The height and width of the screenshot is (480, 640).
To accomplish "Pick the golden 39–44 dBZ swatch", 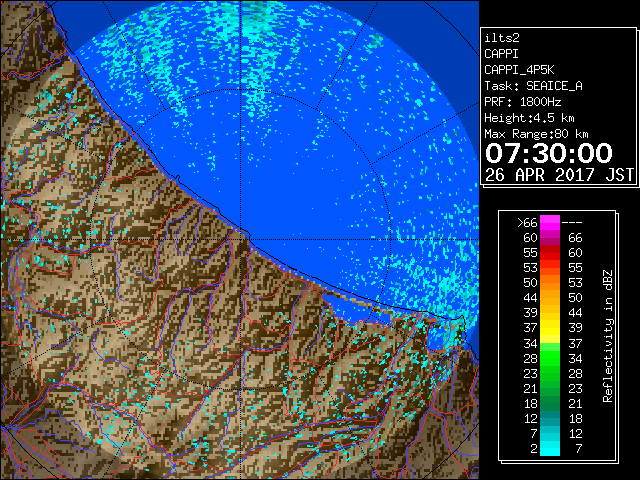I will coord(550,313).
